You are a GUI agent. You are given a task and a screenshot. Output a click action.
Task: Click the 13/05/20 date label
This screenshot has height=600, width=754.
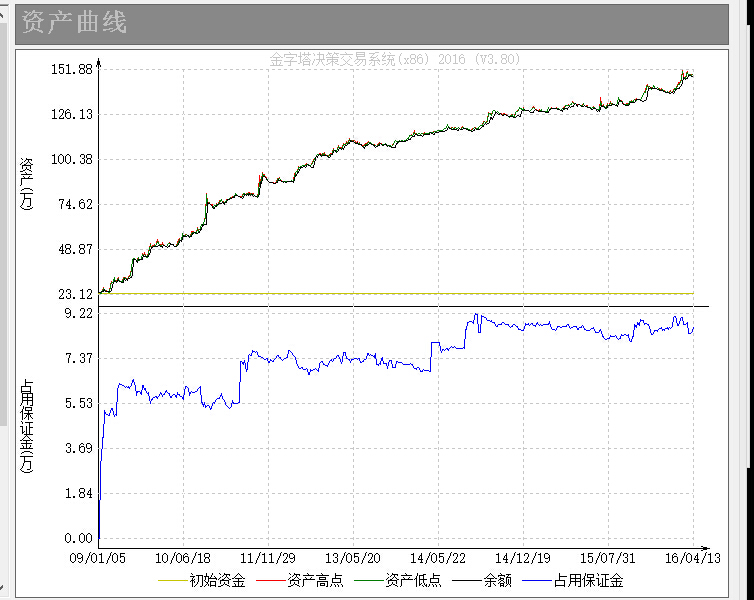coord(353,558)
